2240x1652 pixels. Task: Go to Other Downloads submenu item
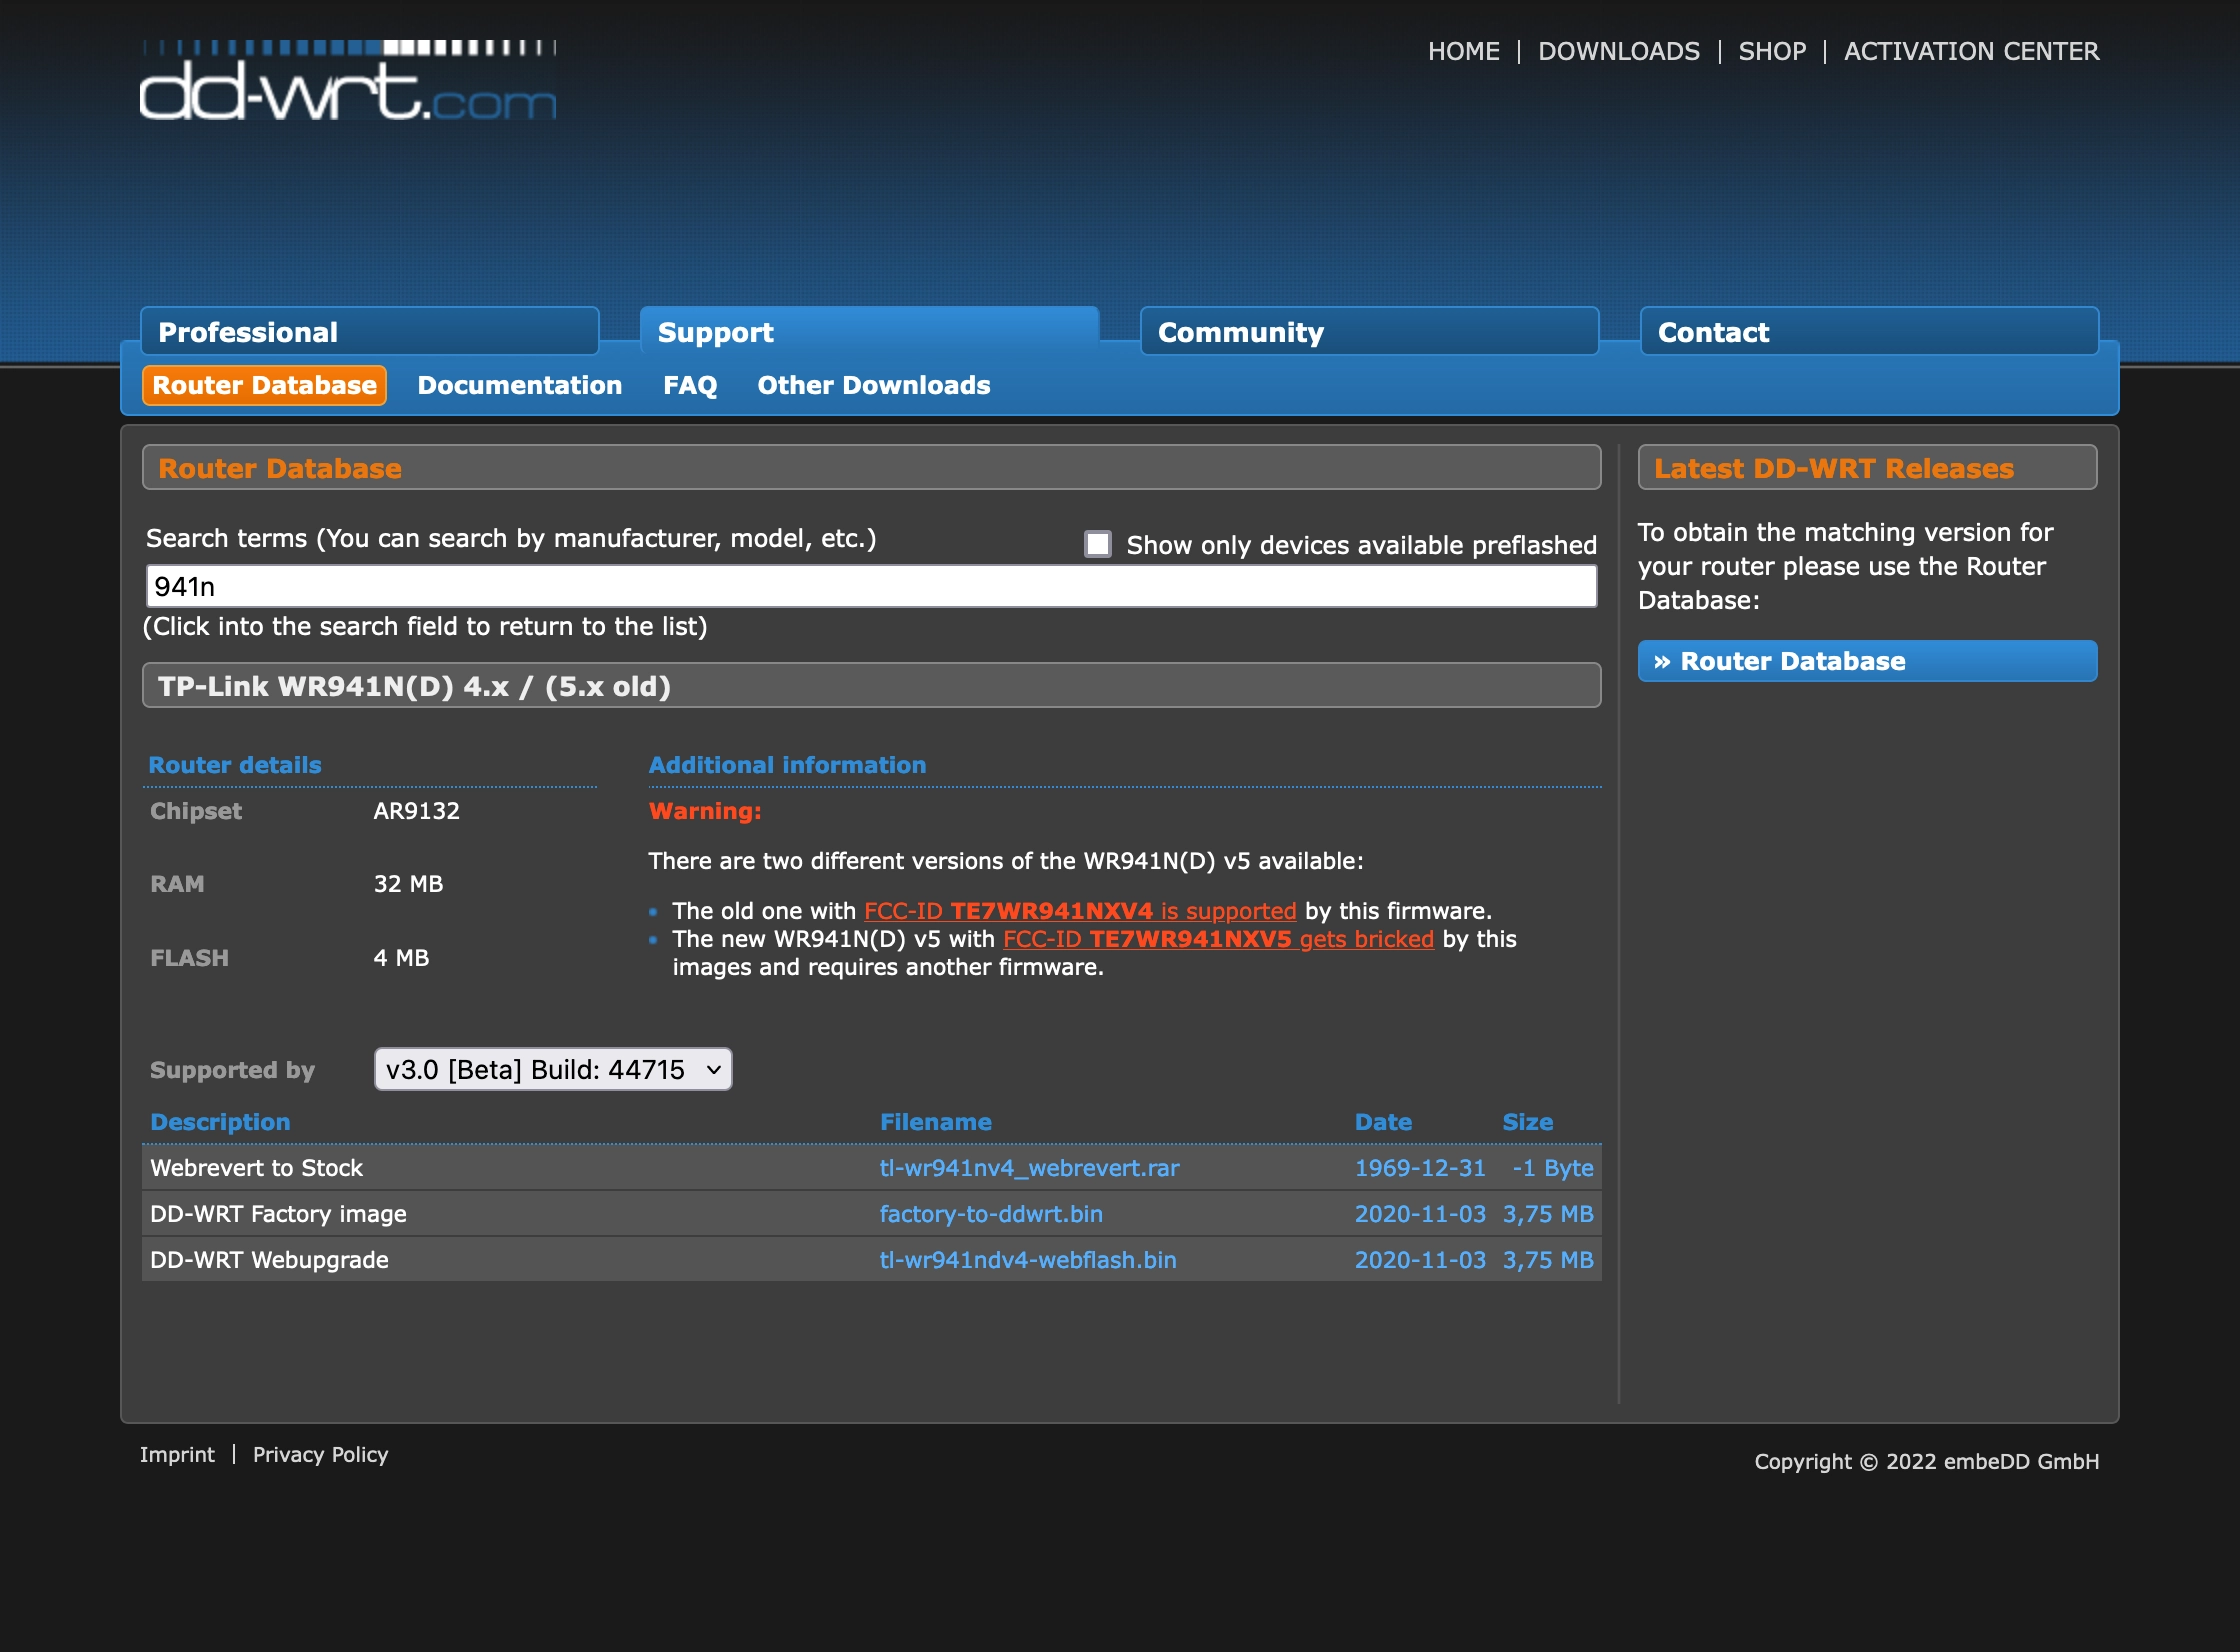(873, 386)
